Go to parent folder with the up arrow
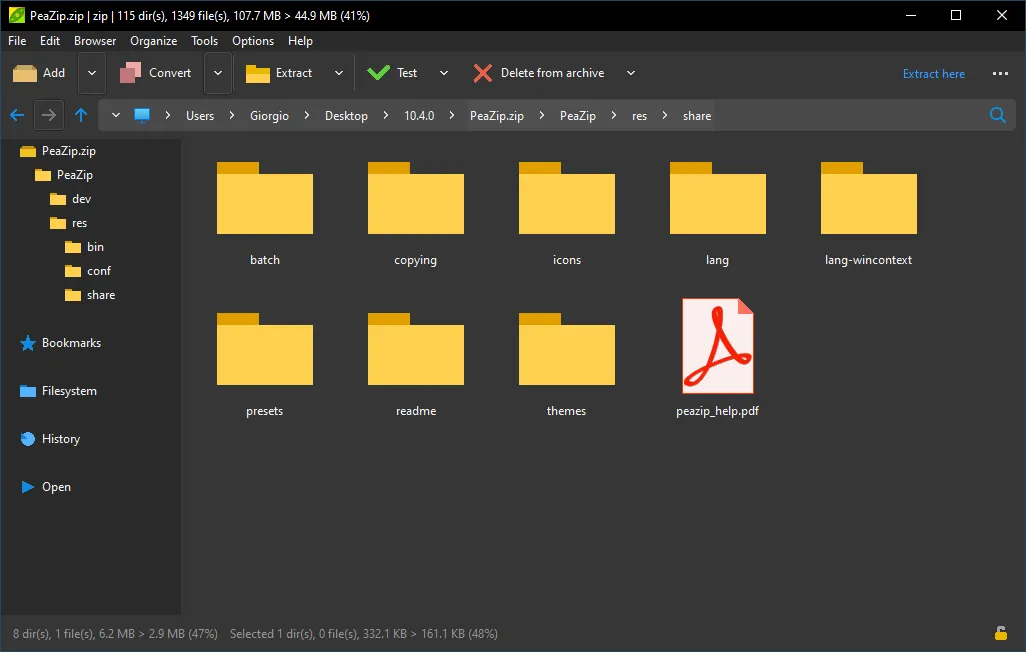The width and height of the screenshot is (1026, 652). pos(81,115)
